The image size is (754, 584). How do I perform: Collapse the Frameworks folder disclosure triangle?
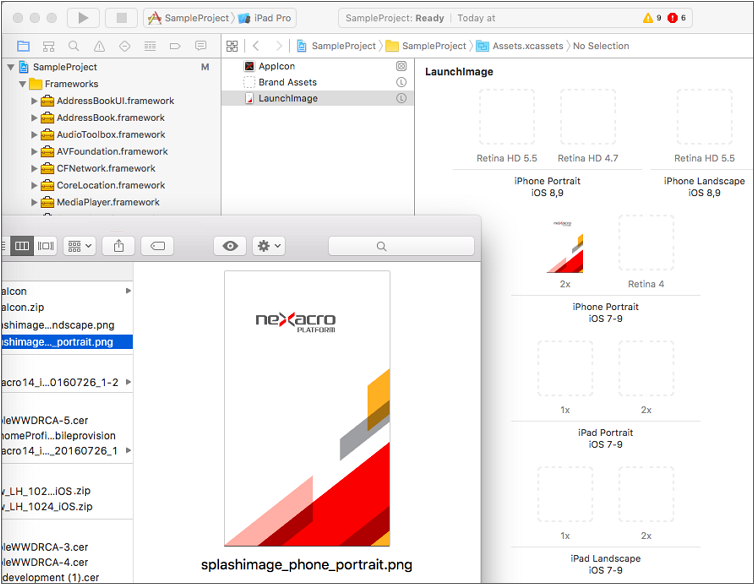(x=23, y=84)
